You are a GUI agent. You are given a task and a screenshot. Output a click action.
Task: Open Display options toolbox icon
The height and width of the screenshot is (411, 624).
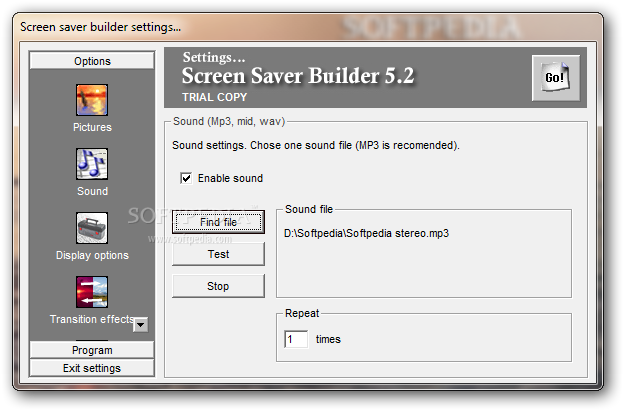coord(92,228)
